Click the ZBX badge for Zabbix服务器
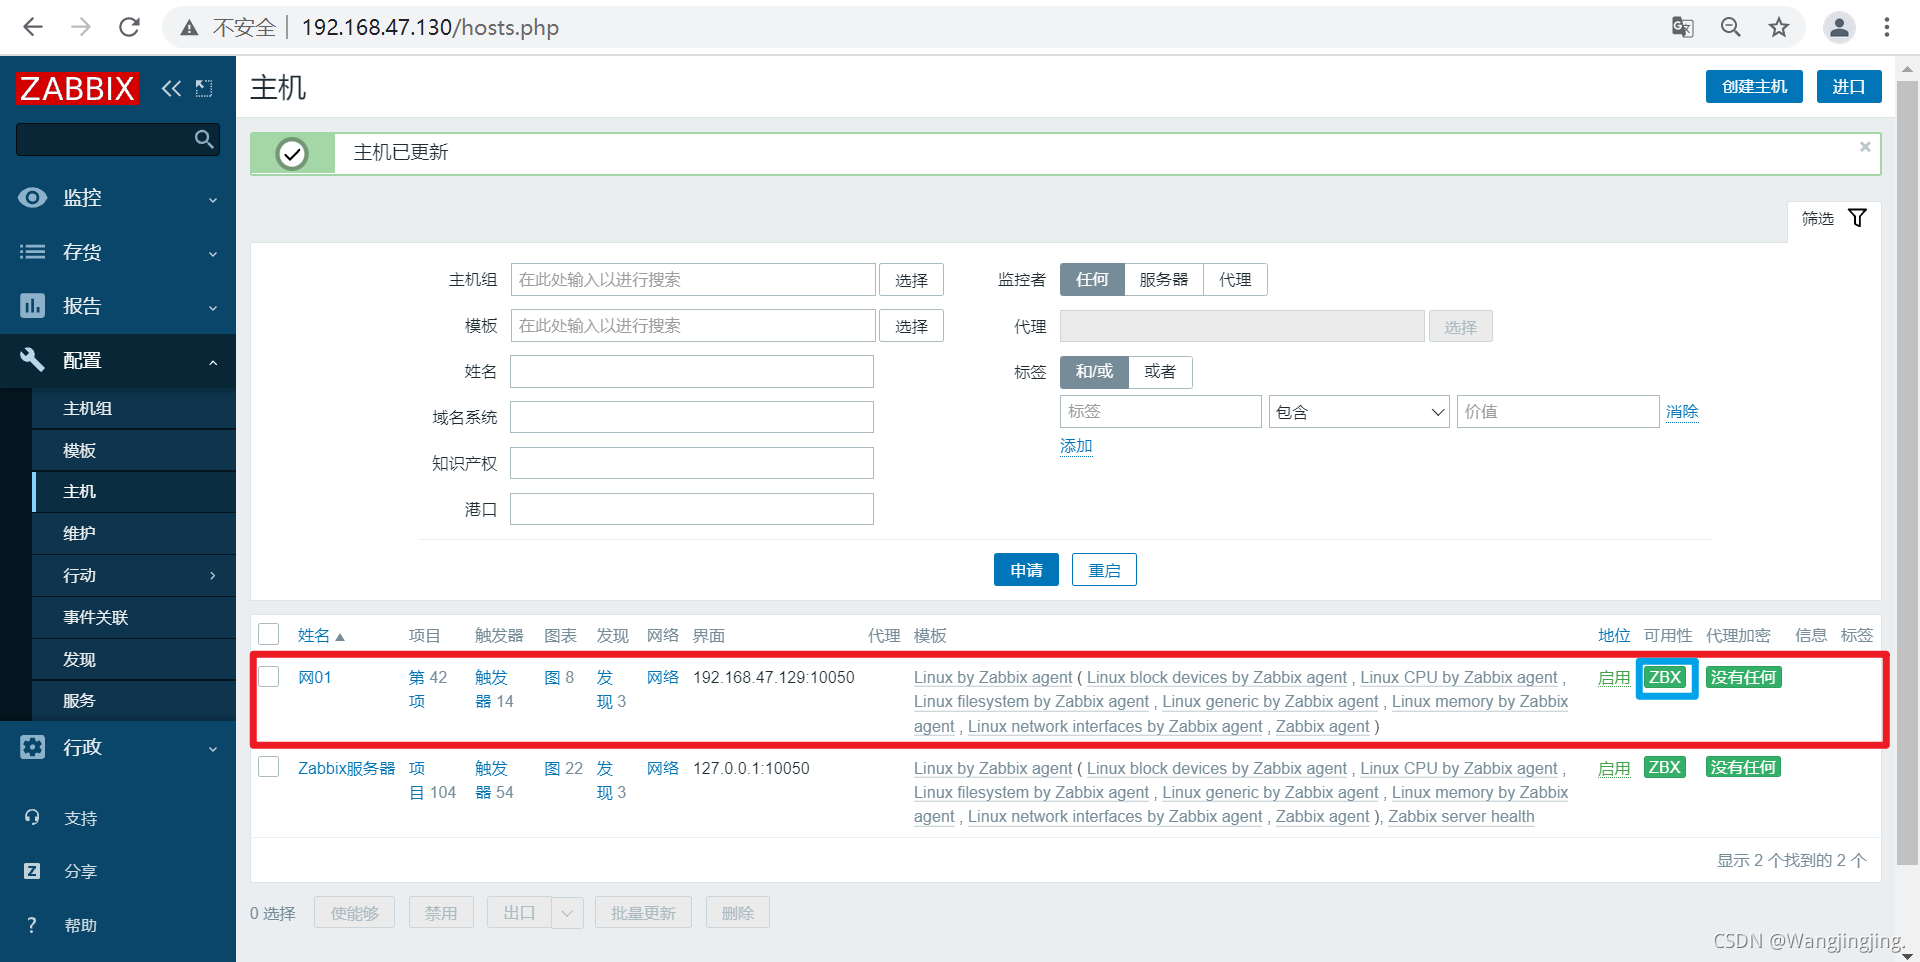The image size is (1920, 962). click(x=1665, y=767)
